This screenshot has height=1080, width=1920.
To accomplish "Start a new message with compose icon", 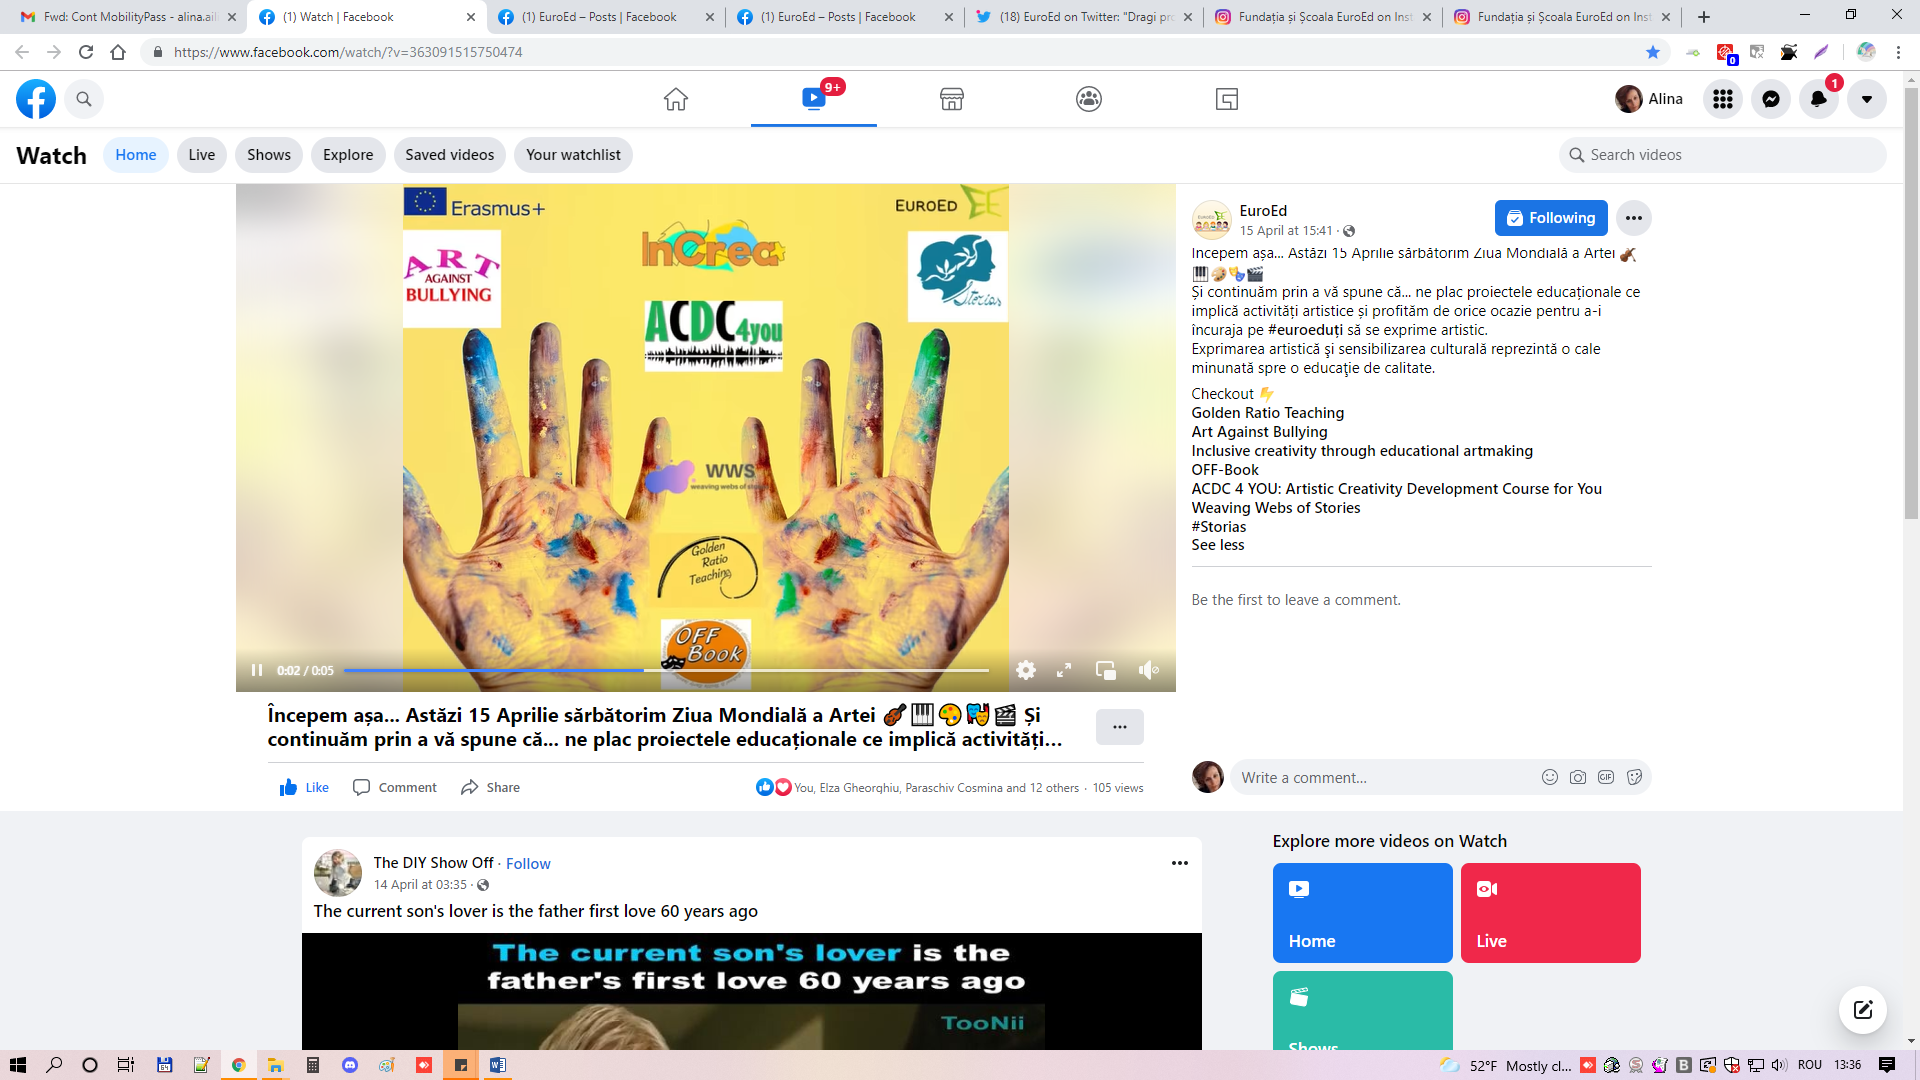I will coord(1863,1010).
